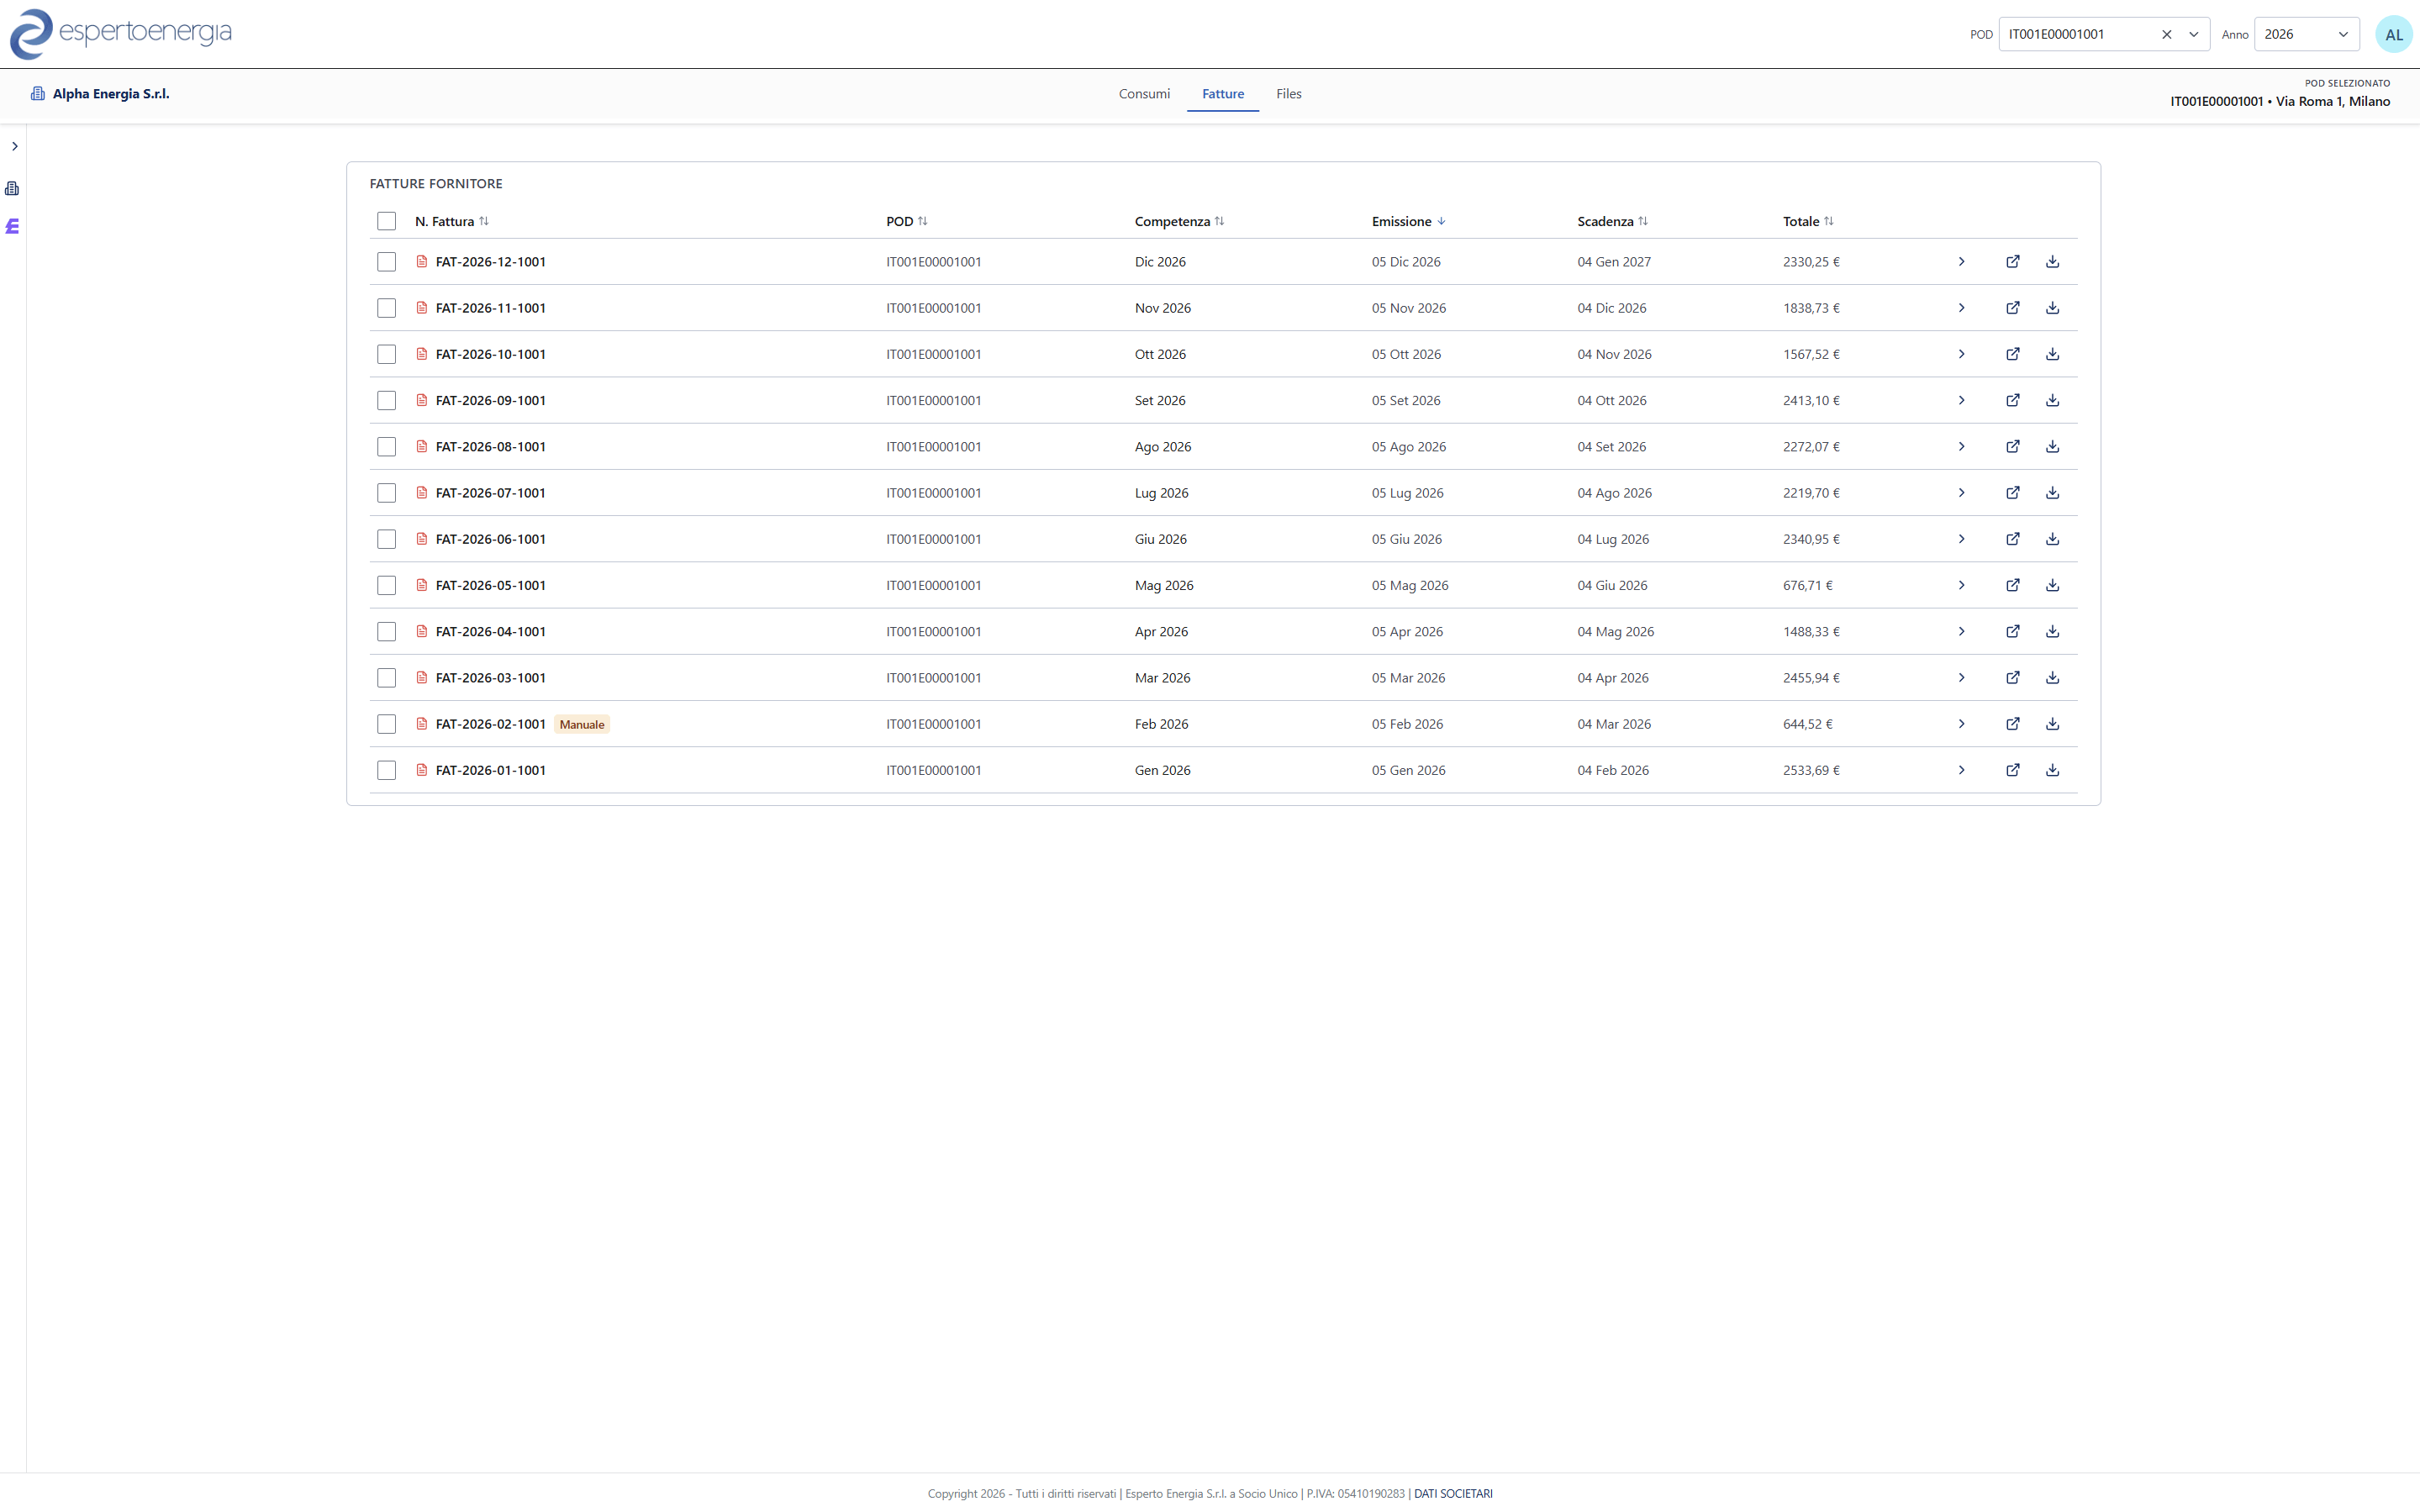Check the FAT-2026-05-1001 row checkbox

point(387,585)
